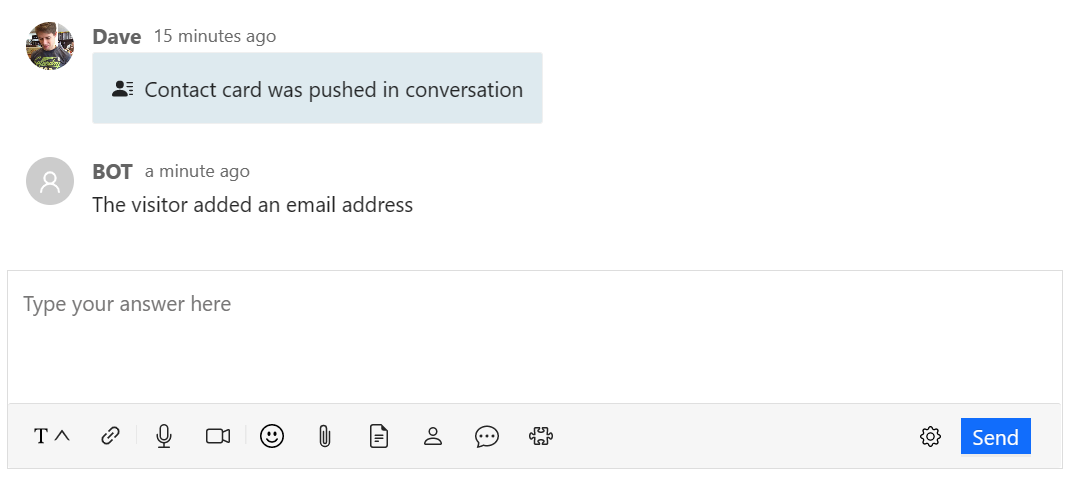Viewport: 1072px width, 477px height.
Task: Click the Dave sender name
Action: click(116, 37)
